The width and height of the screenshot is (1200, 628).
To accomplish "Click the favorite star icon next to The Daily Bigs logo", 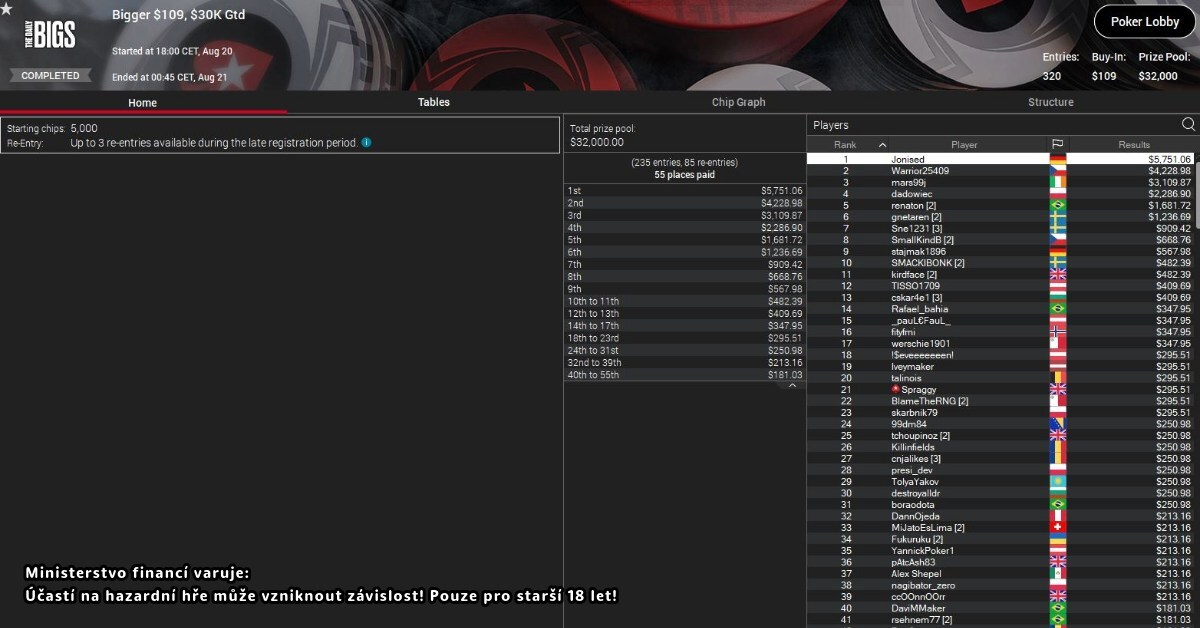I will coord(6,9).
